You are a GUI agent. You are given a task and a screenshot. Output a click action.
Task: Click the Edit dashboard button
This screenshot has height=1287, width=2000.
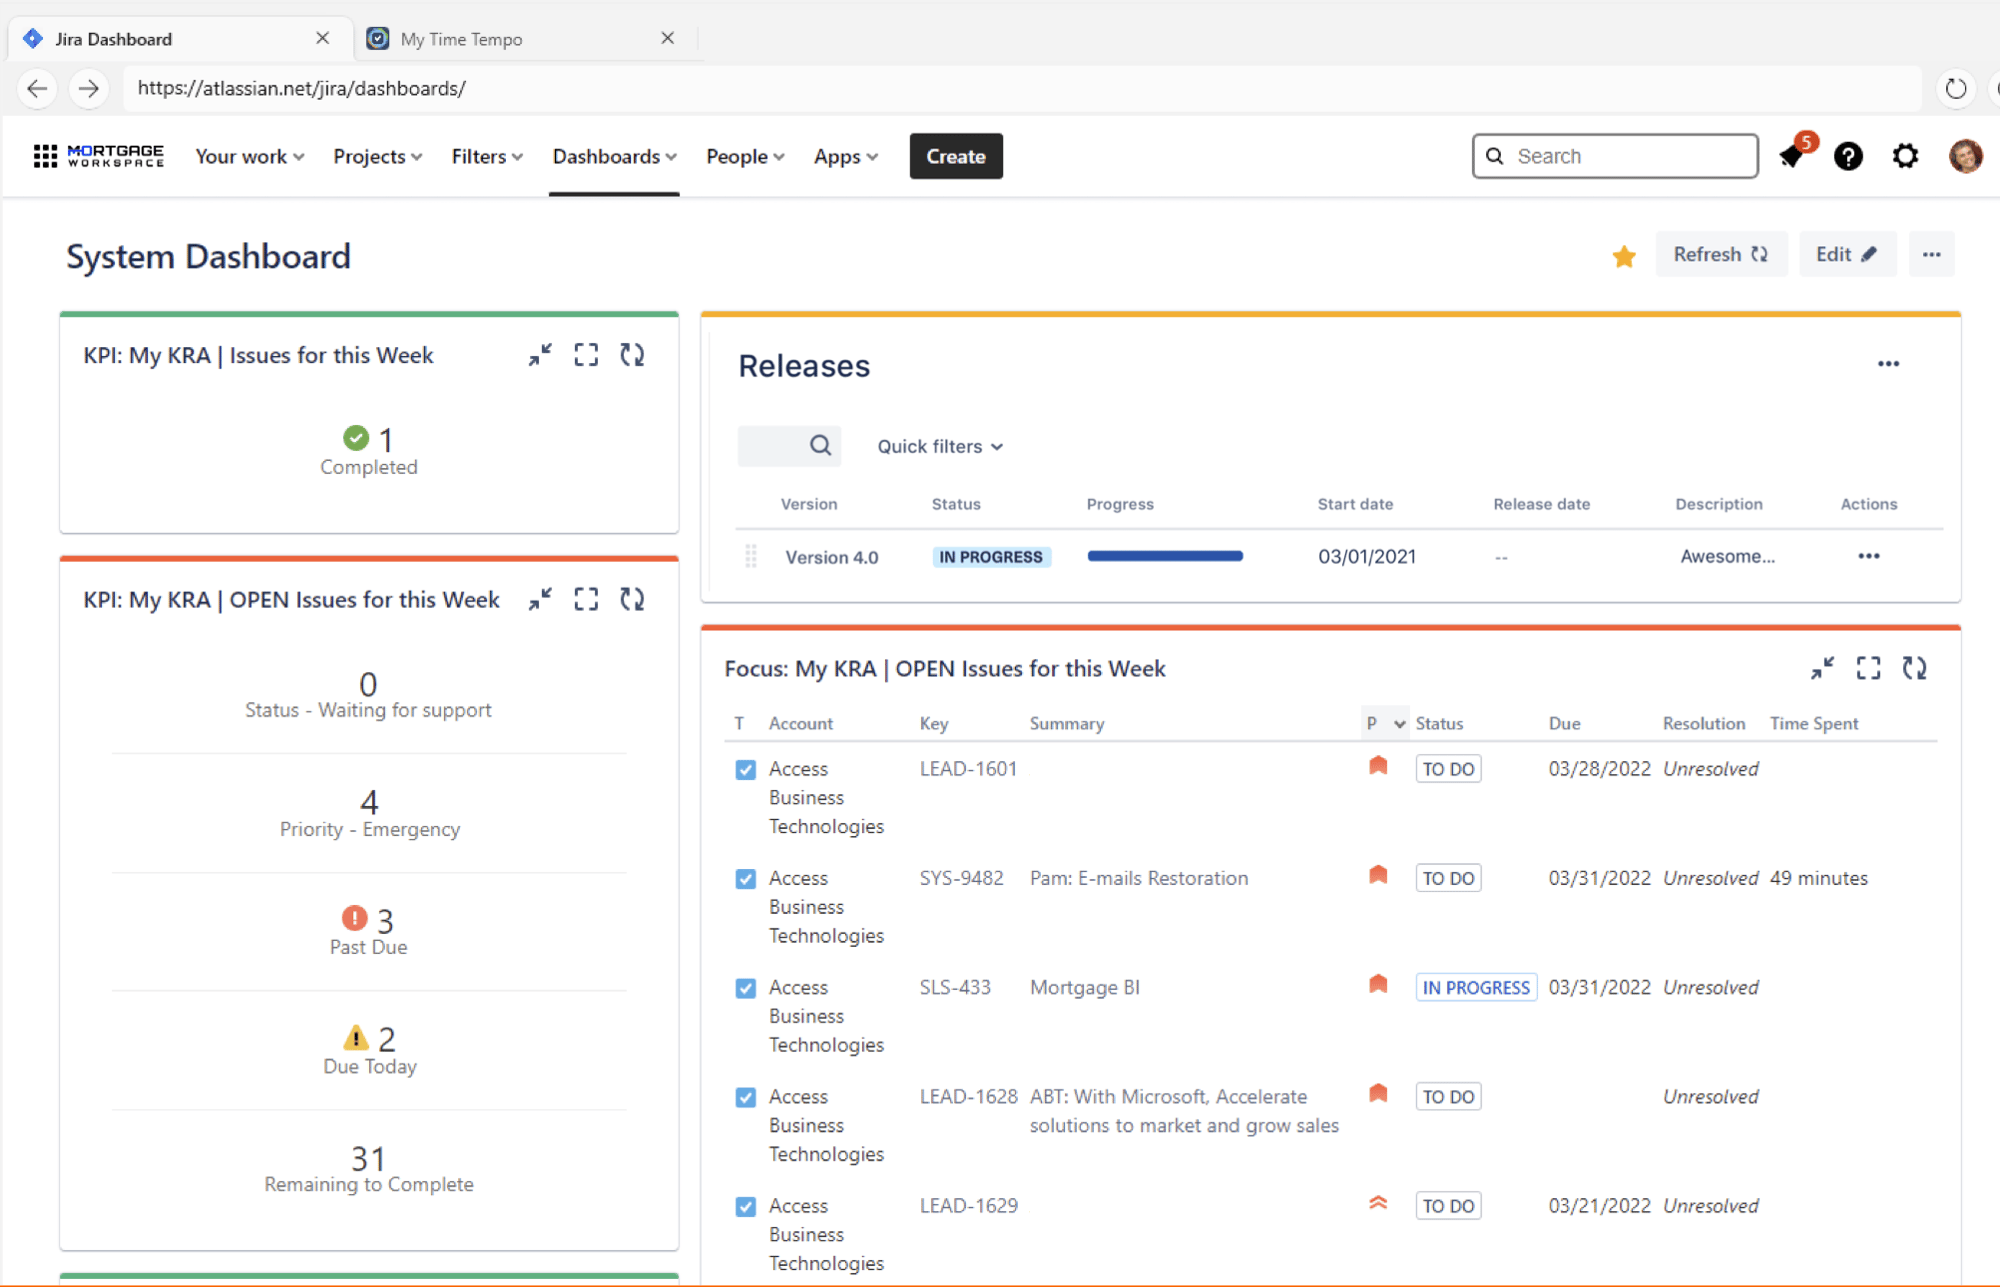1846,254
